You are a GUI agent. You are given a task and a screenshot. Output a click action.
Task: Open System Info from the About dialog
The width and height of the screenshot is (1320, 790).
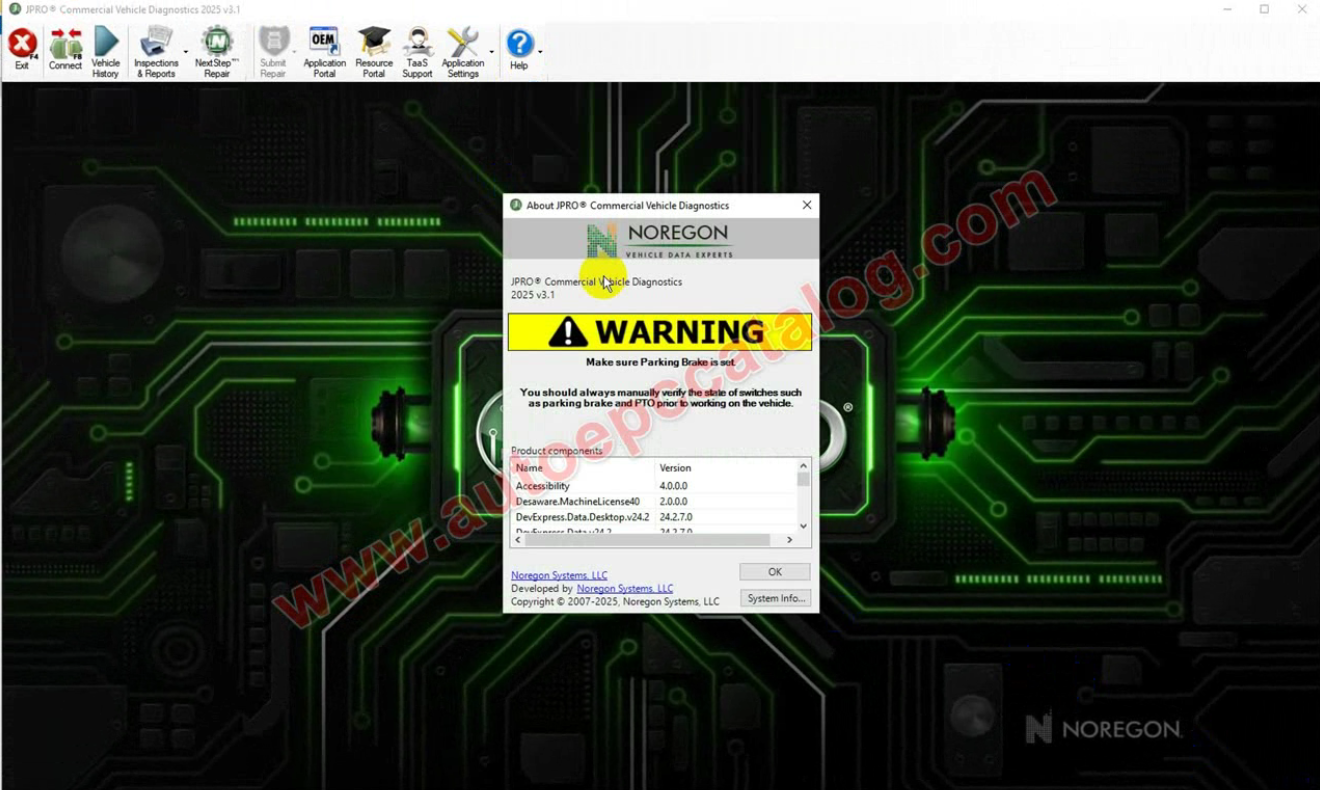(x=775, y=598)
